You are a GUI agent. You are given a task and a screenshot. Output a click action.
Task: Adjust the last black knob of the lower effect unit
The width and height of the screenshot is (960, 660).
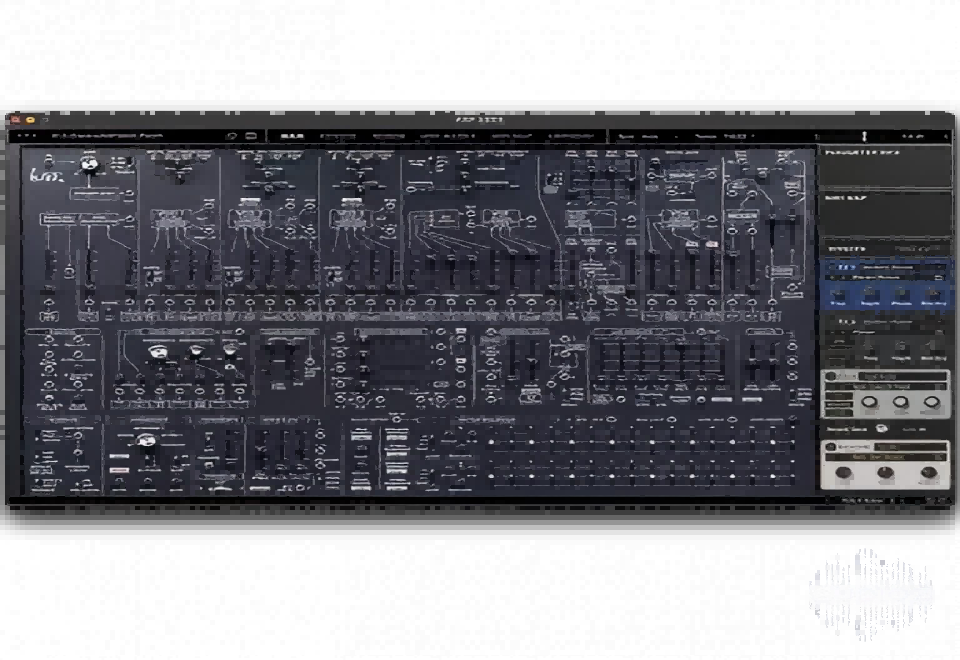tap(928, 473)
